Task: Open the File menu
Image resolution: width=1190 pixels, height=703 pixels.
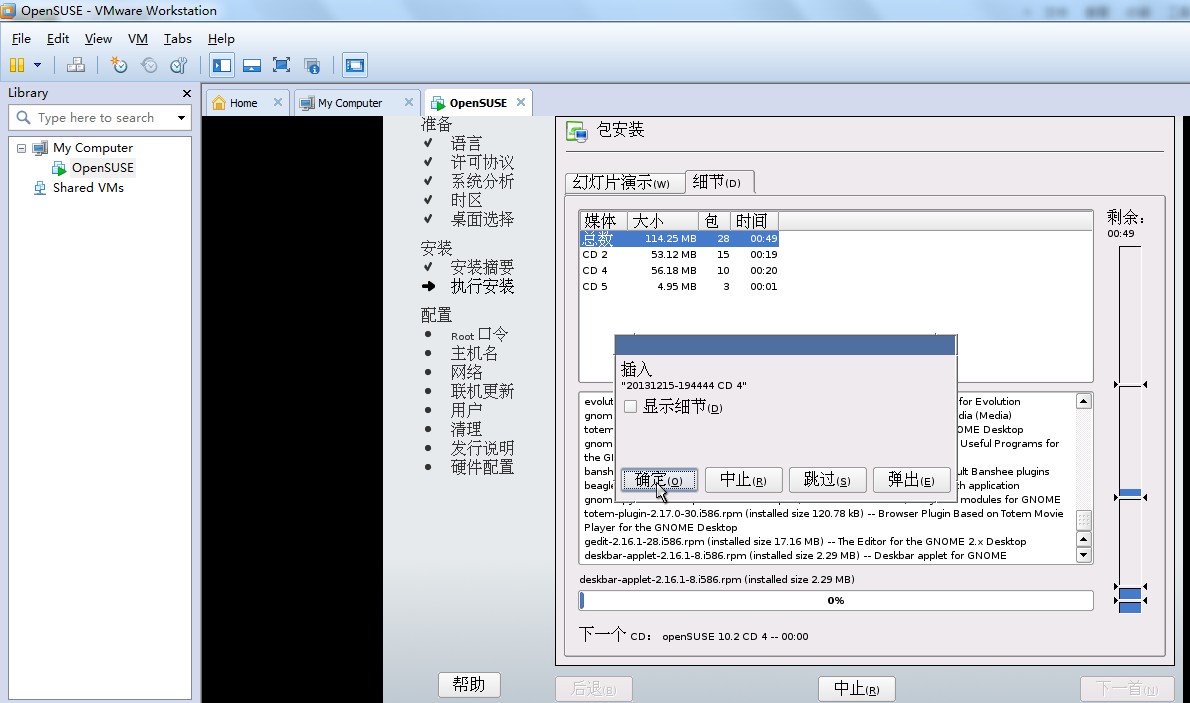Action: click(21, 39)
